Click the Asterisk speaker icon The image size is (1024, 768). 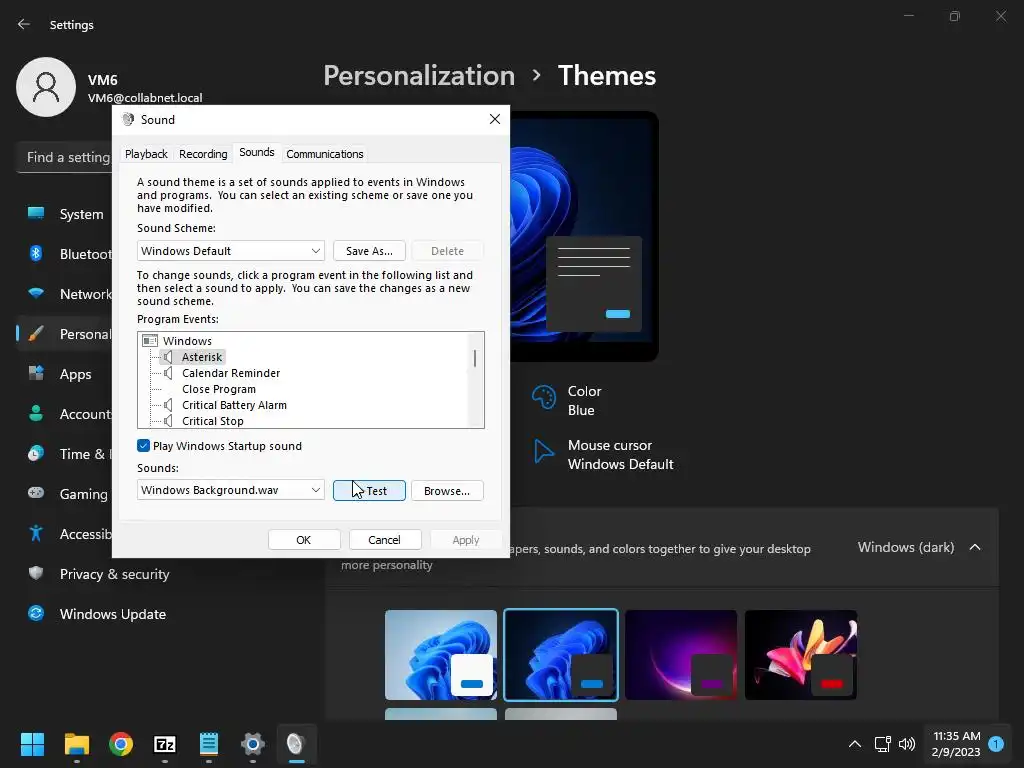(x=168, y=357)
